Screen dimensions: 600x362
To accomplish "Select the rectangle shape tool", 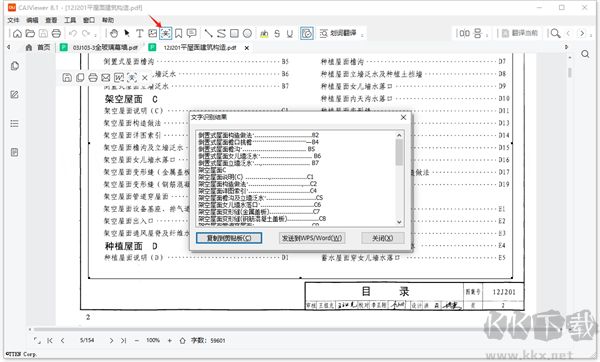I will pyautogui.click(x=234, y=34).
